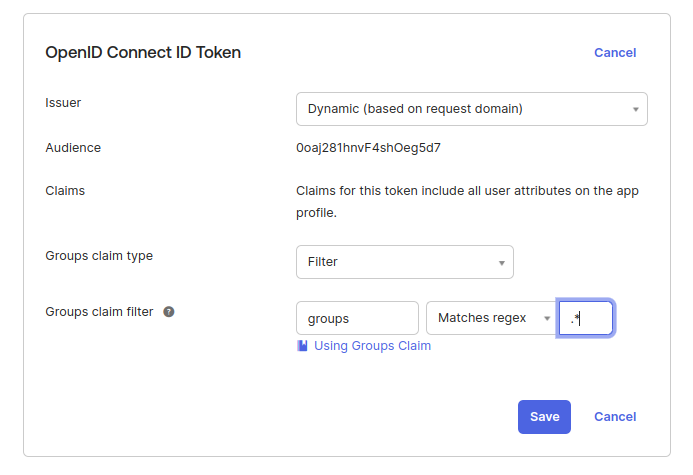Expand the Matches regex dropdown
693x475 pixels.
[491, 318]
